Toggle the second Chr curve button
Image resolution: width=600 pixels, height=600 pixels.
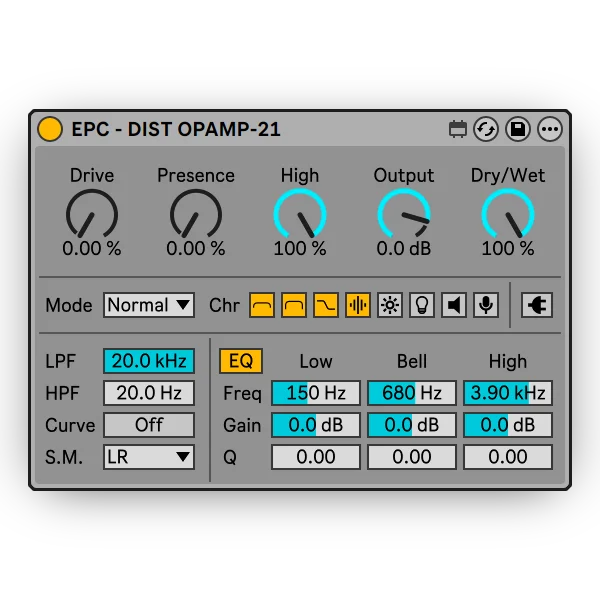pos(294,305)
